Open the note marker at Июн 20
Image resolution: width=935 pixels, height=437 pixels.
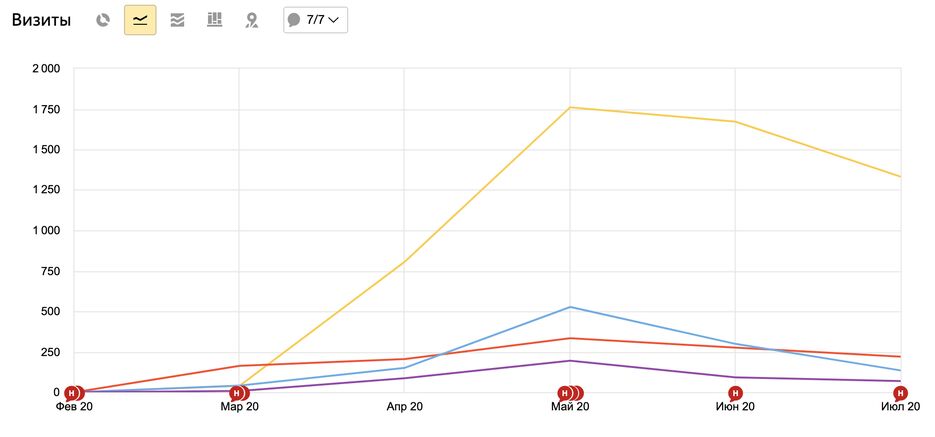pyautogui.click(x=735, y=393)
